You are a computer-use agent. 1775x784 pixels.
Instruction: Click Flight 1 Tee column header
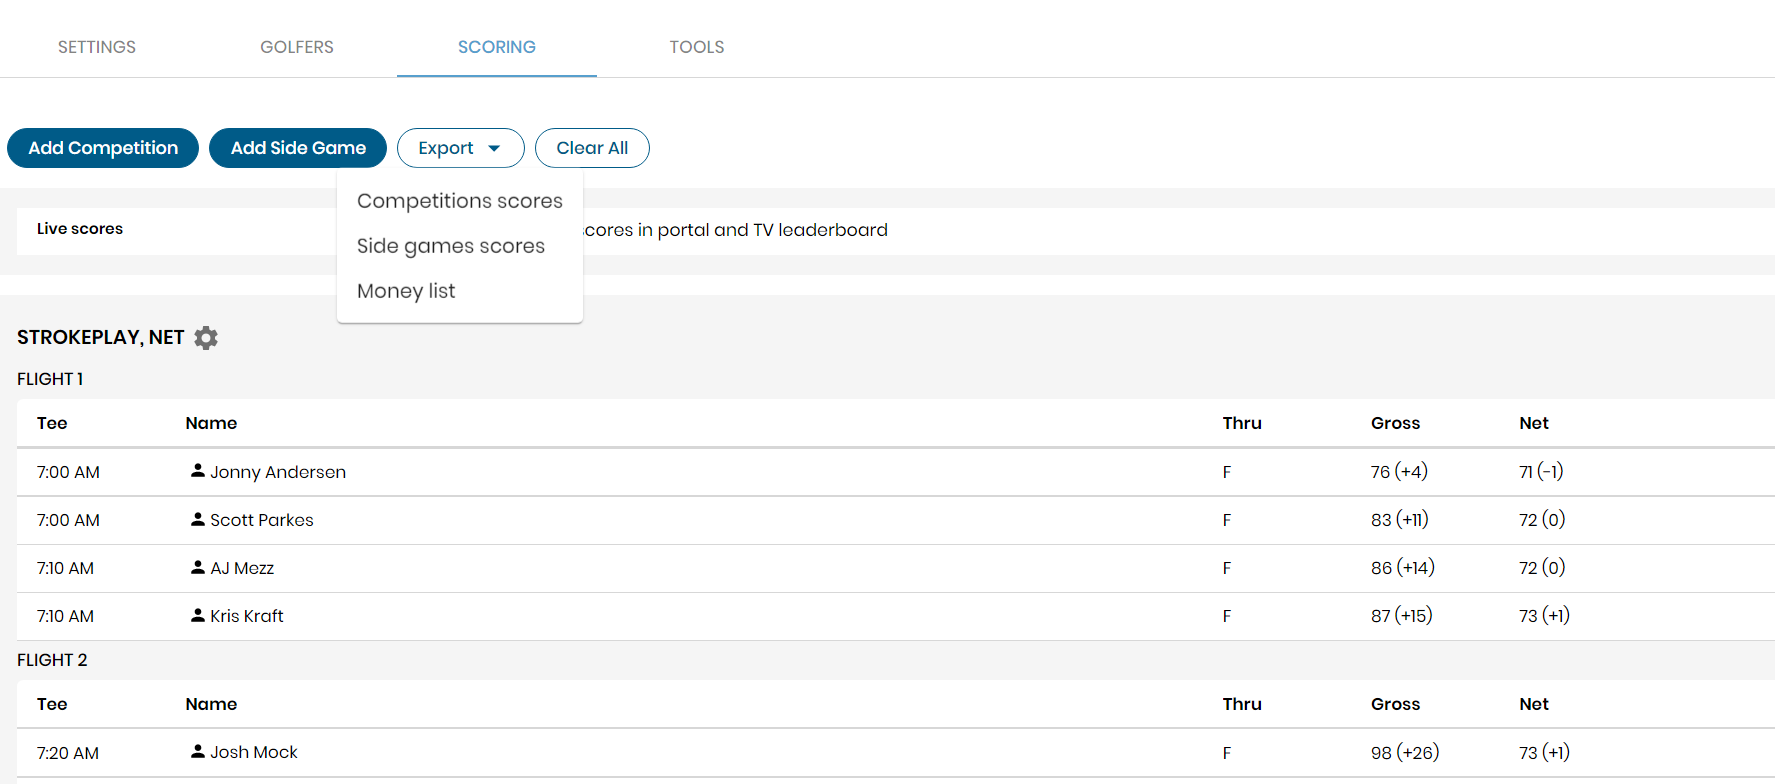[x=52, y=423]
